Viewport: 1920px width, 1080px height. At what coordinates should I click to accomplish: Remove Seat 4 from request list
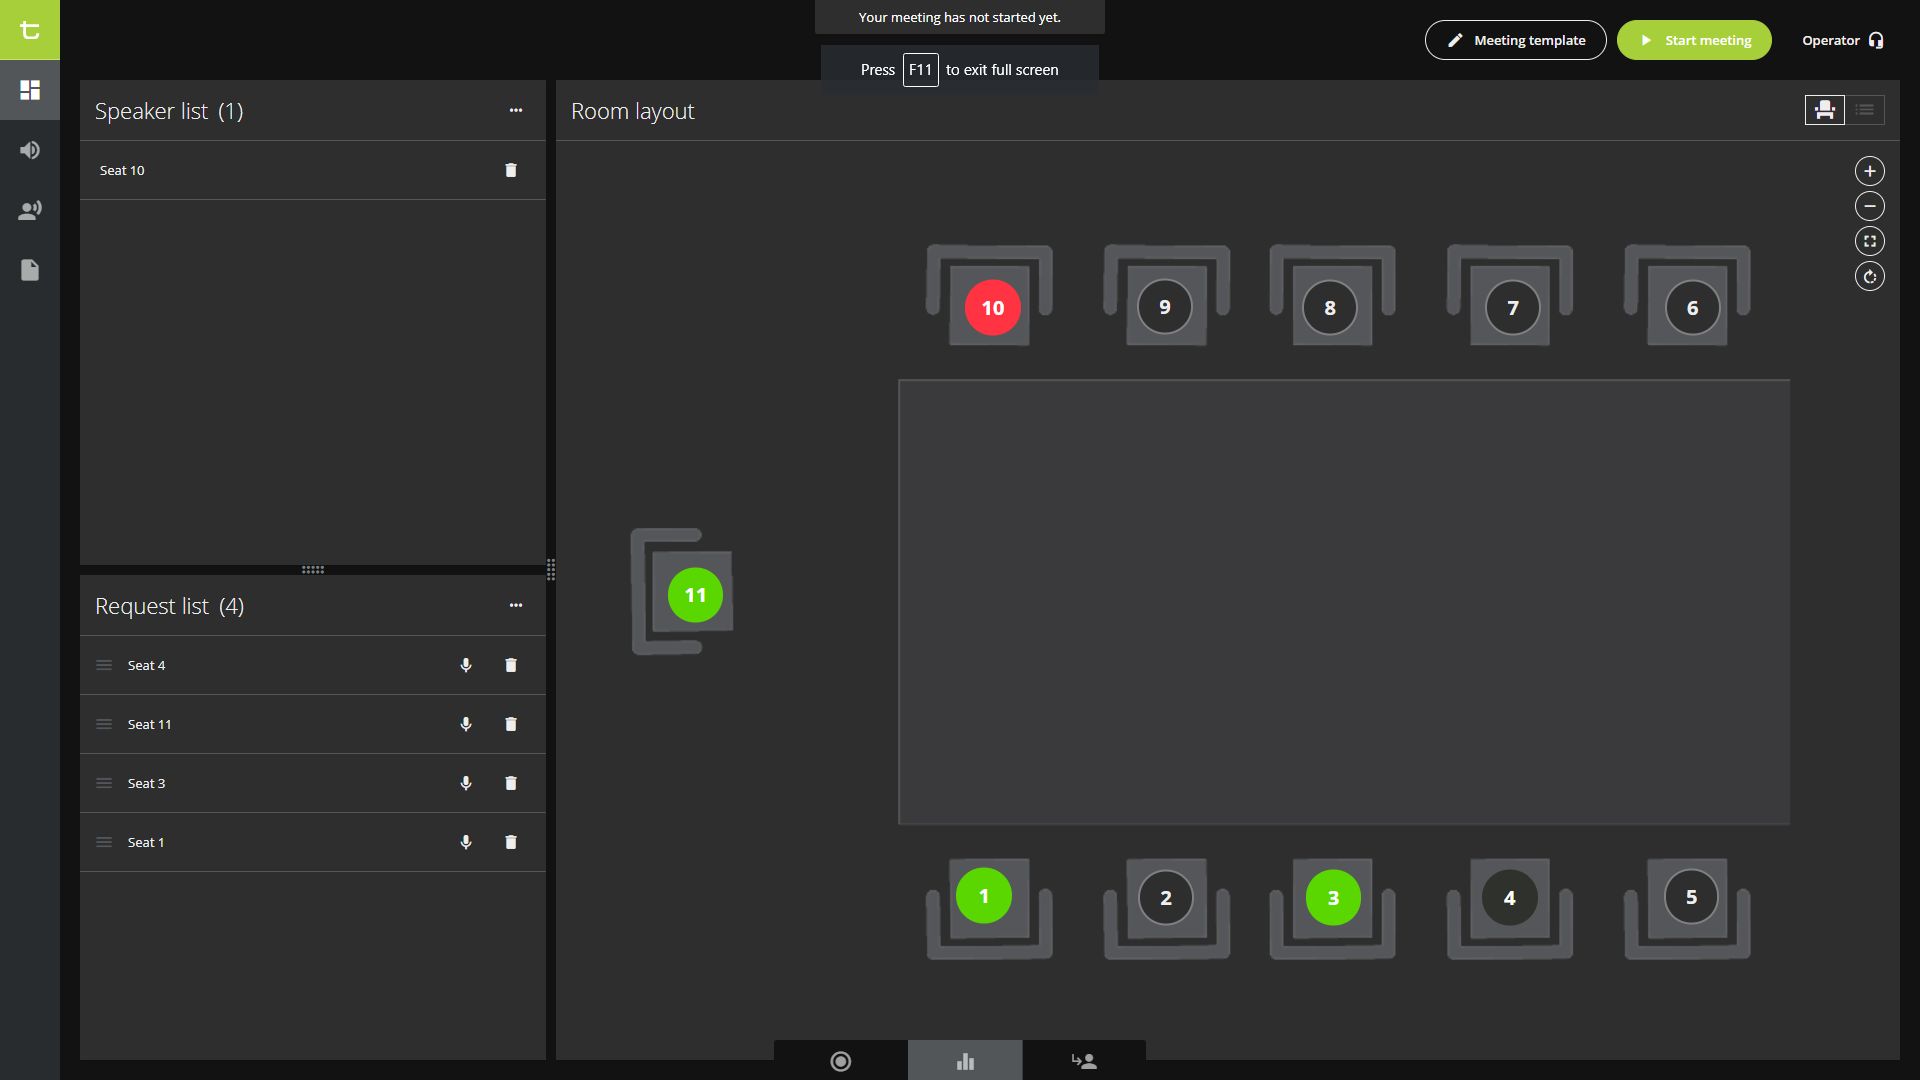(x=511, y=665)
